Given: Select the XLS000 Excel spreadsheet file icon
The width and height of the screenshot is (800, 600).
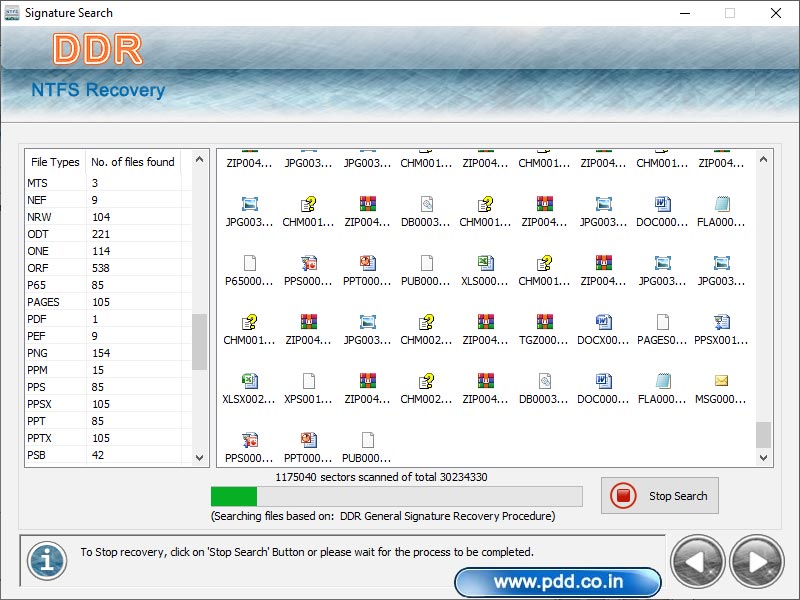Looking at the screenshot, I should point(484,268).
